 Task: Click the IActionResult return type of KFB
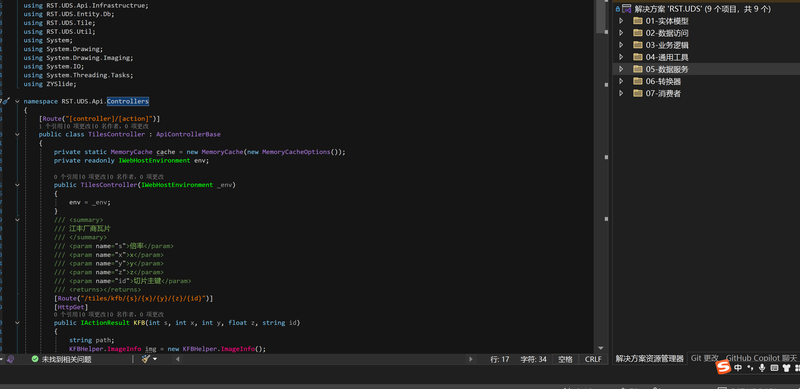[105, 323]
